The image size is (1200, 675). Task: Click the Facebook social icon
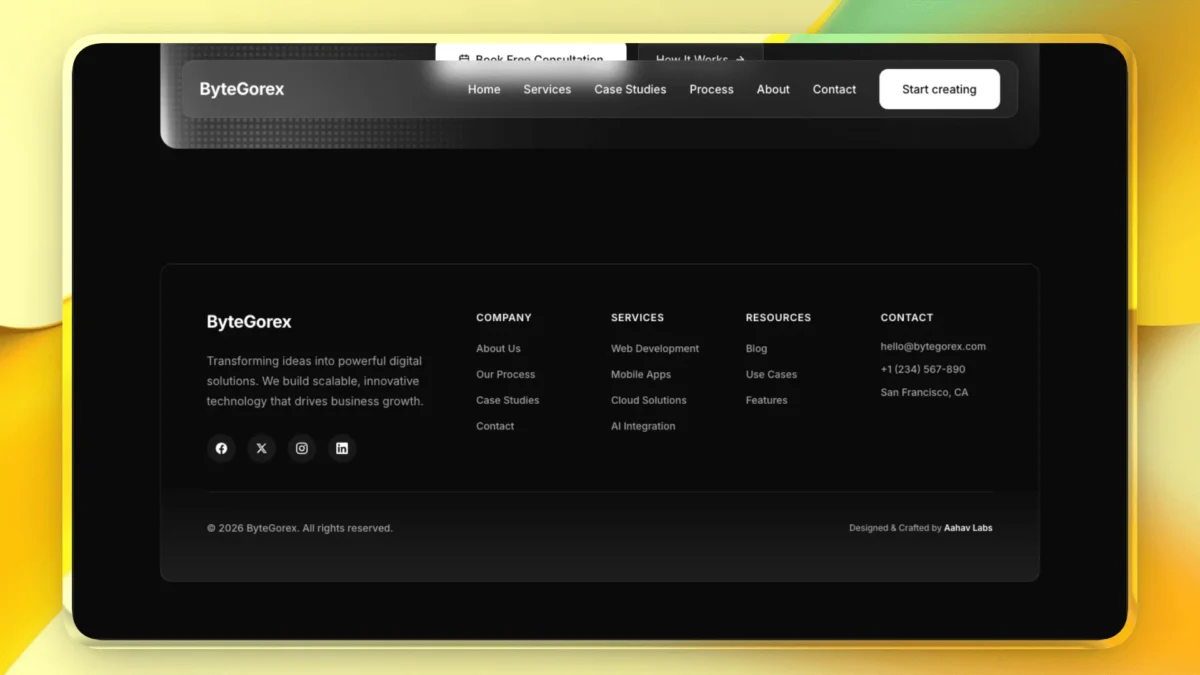click(221, 448)
